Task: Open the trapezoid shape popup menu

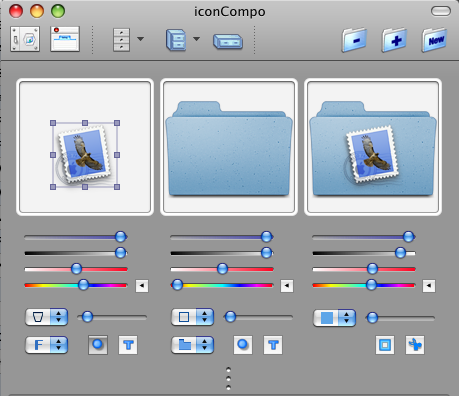Action: (47, 317)
